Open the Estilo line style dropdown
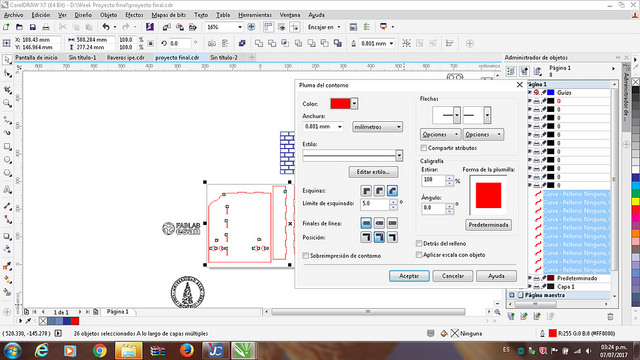Screen dimensions: 640x360 [x=399, y=156]
